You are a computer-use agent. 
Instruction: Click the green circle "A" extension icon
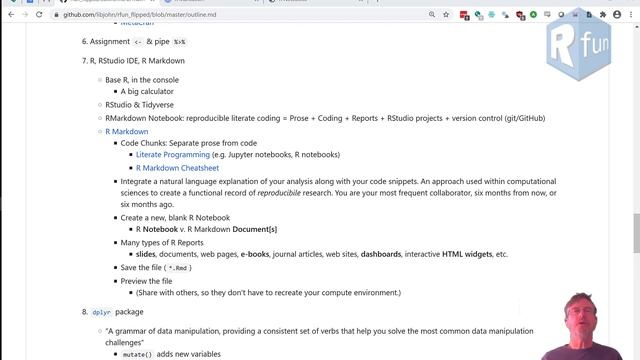point(533,15)
